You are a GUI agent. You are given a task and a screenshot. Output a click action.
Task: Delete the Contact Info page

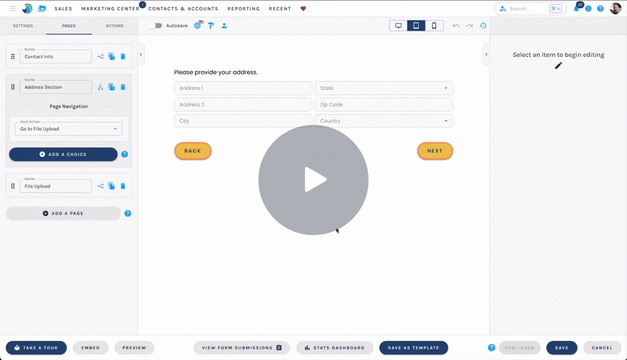[123, 56]
